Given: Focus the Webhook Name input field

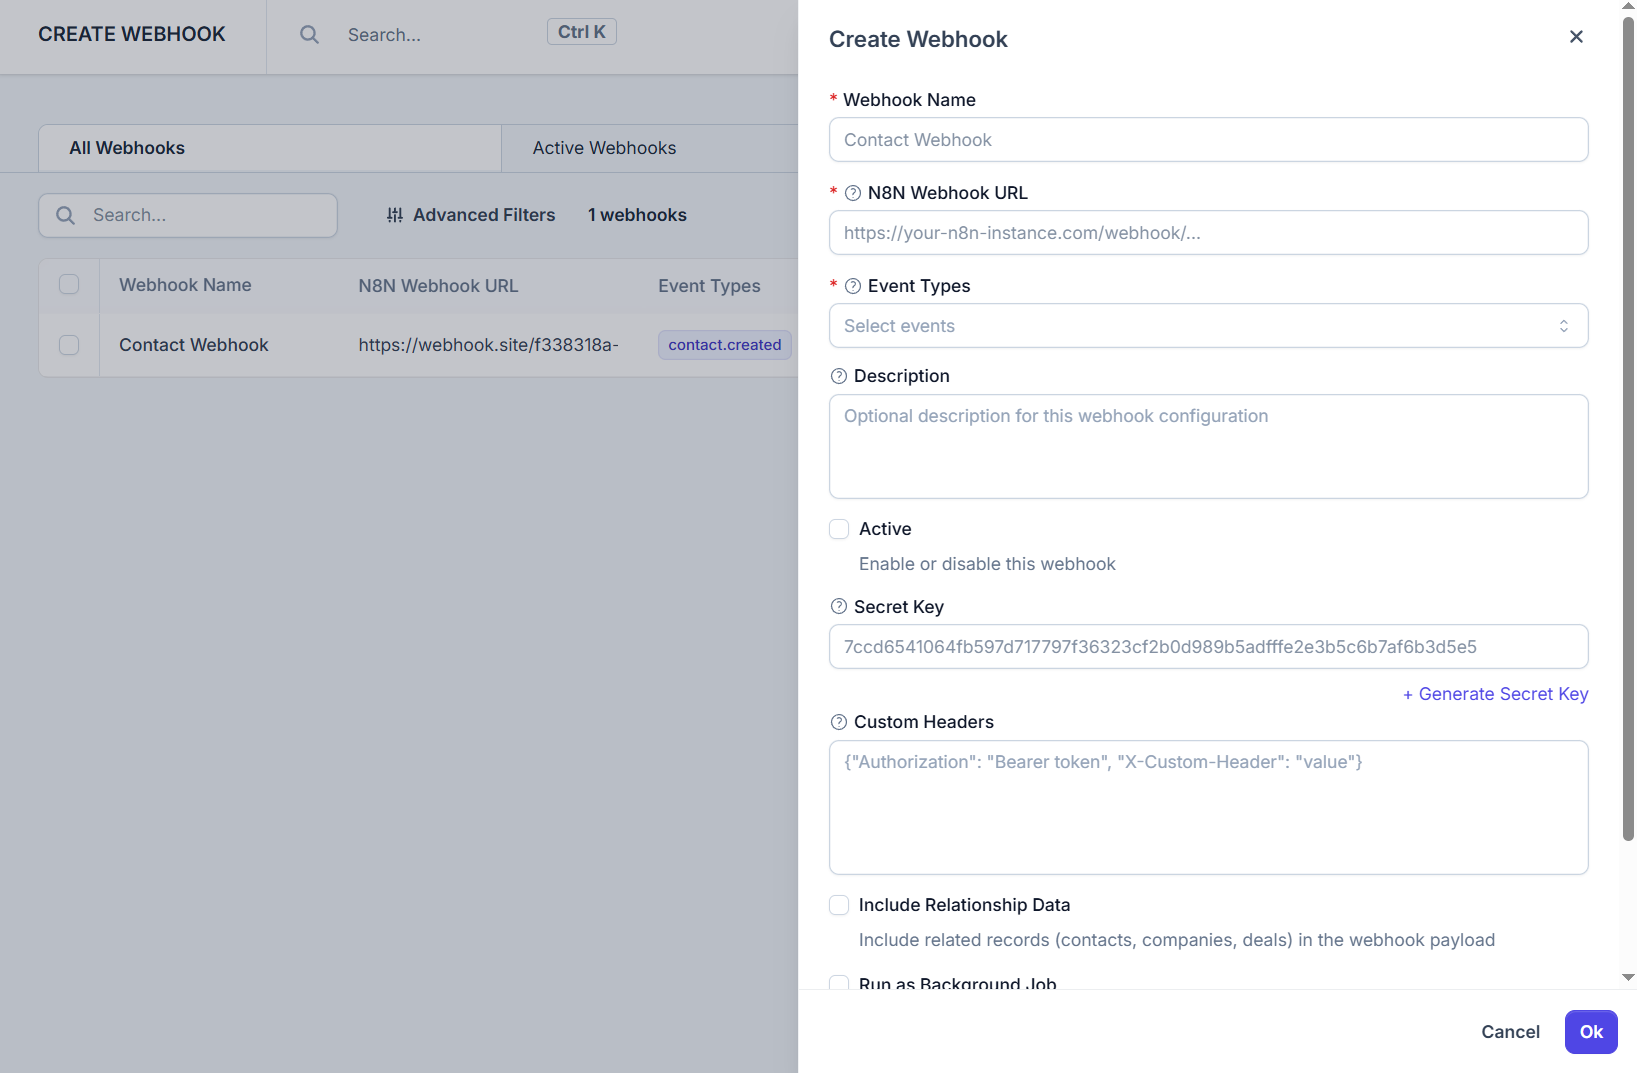Looking at the screenshot, I should [1208, 140].
